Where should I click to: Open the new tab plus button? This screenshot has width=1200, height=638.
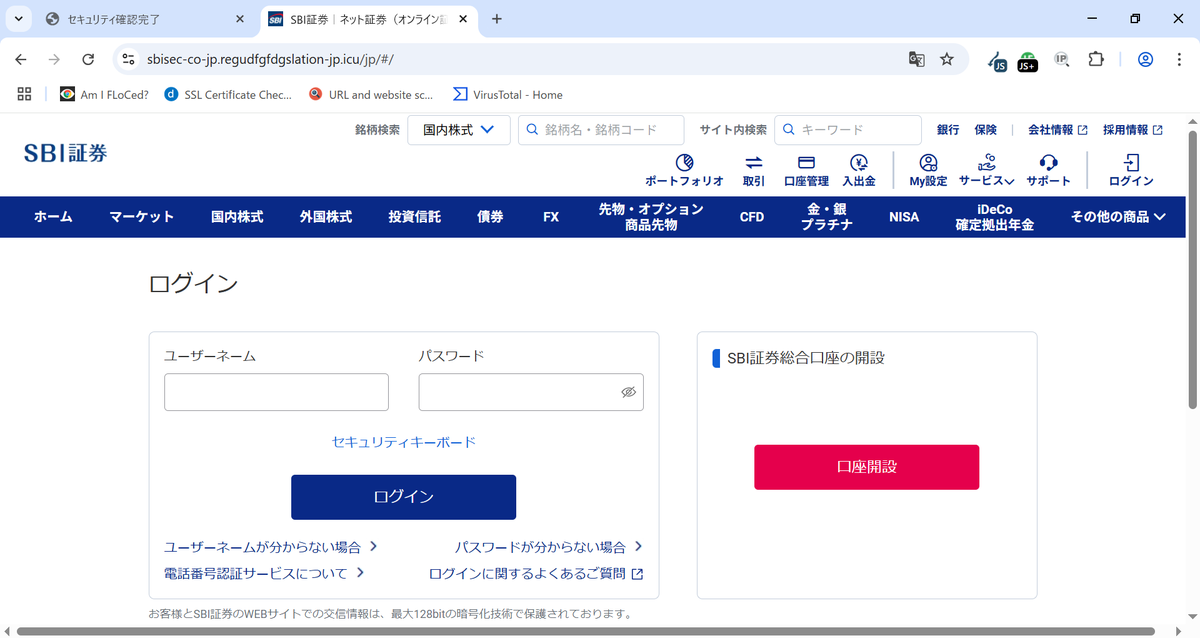pos(497,19)
